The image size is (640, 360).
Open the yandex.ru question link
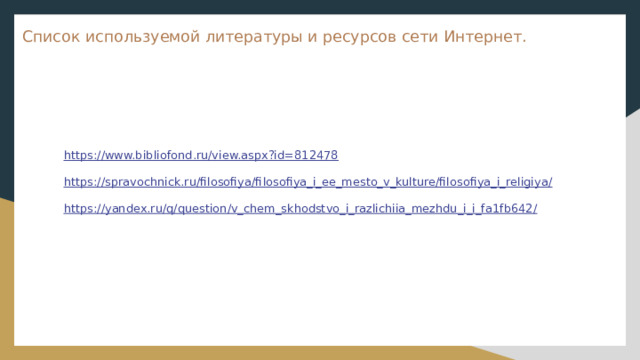[300, 209]
